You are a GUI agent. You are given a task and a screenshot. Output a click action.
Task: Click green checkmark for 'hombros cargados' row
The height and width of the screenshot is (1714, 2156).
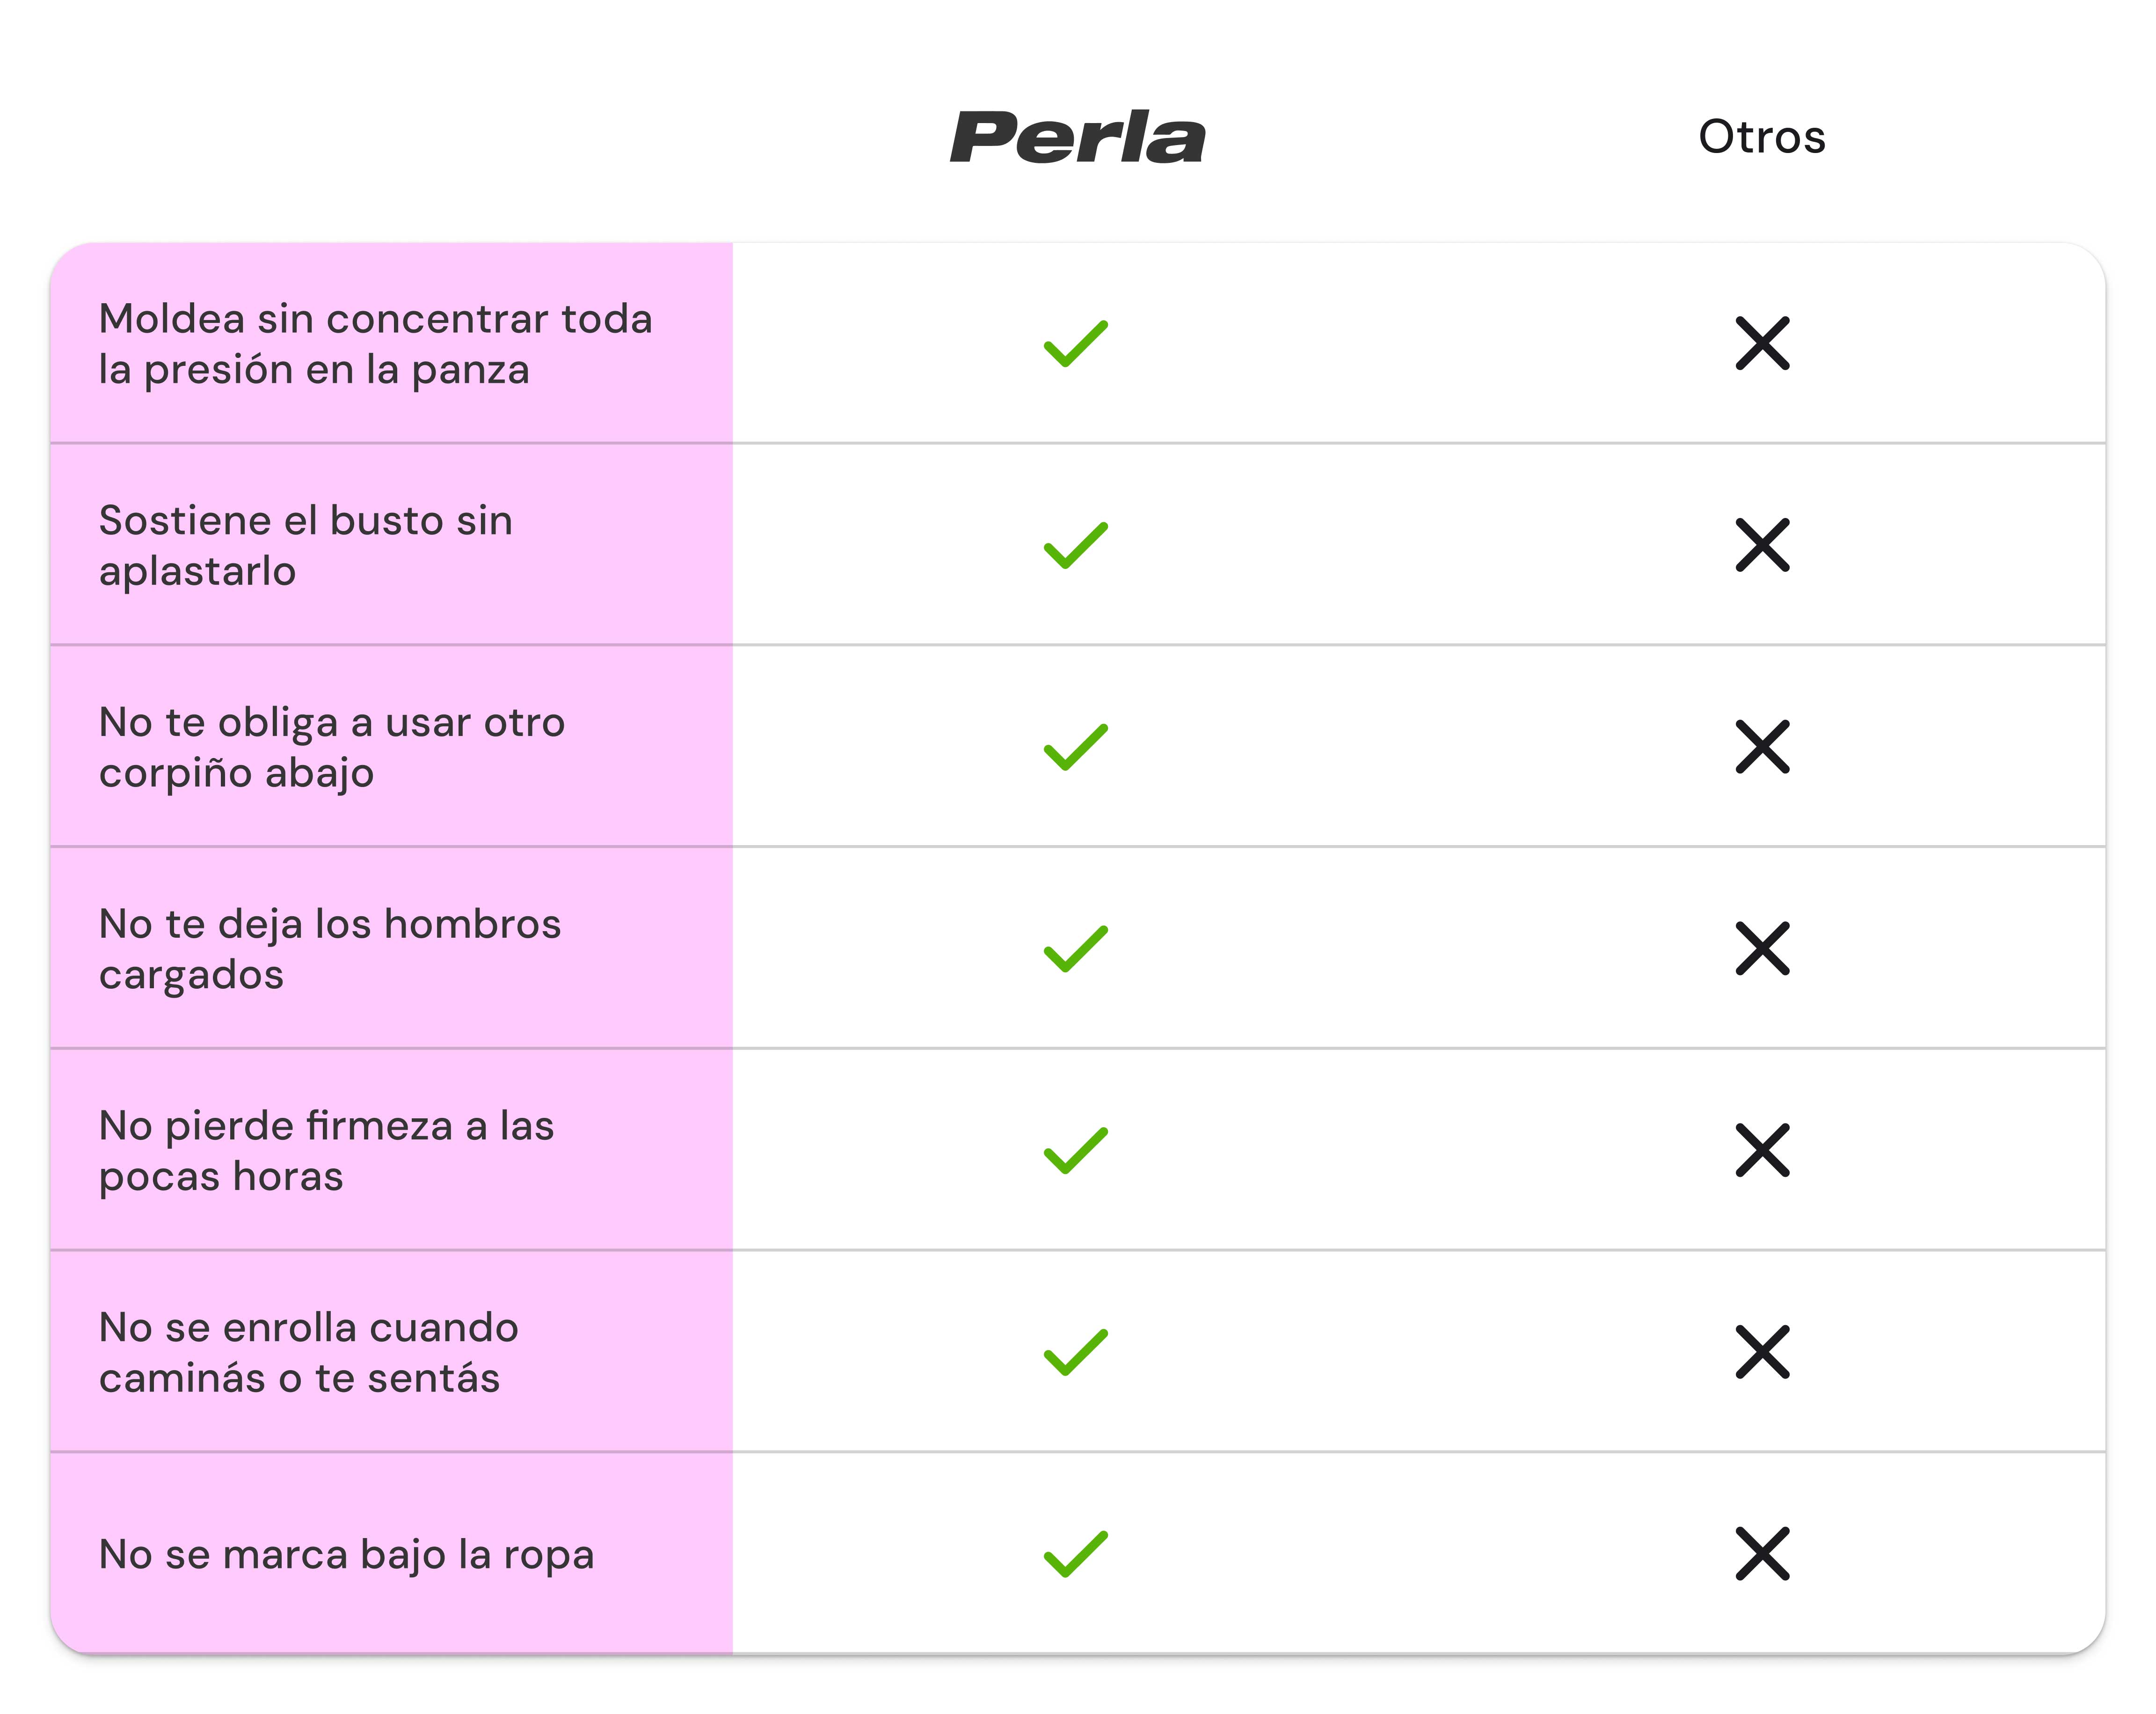click(x=1075, y=948)
